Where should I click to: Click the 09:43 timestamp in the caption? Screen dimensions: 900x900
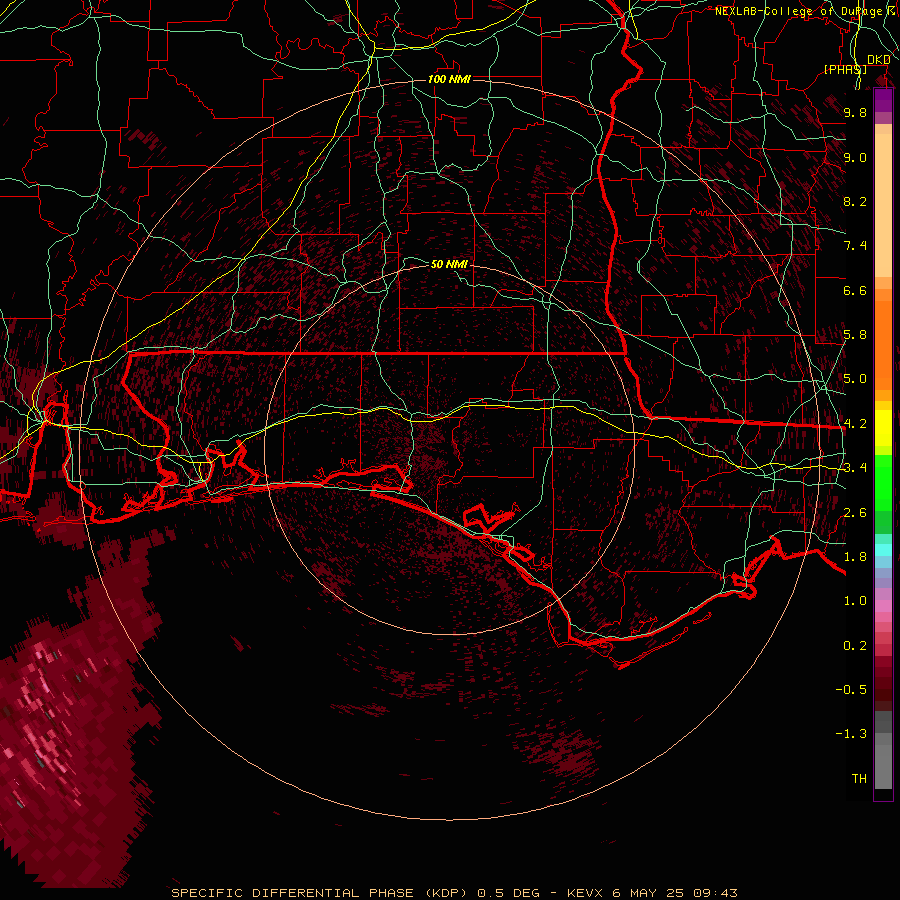pyautogui.click(x=715, y=893)
